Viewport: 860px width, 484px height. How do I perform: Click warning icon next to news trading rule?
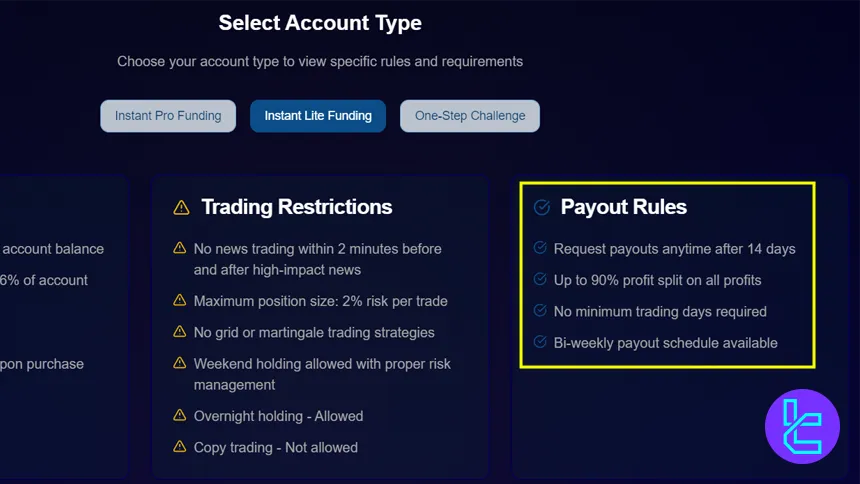pos(180,248)
